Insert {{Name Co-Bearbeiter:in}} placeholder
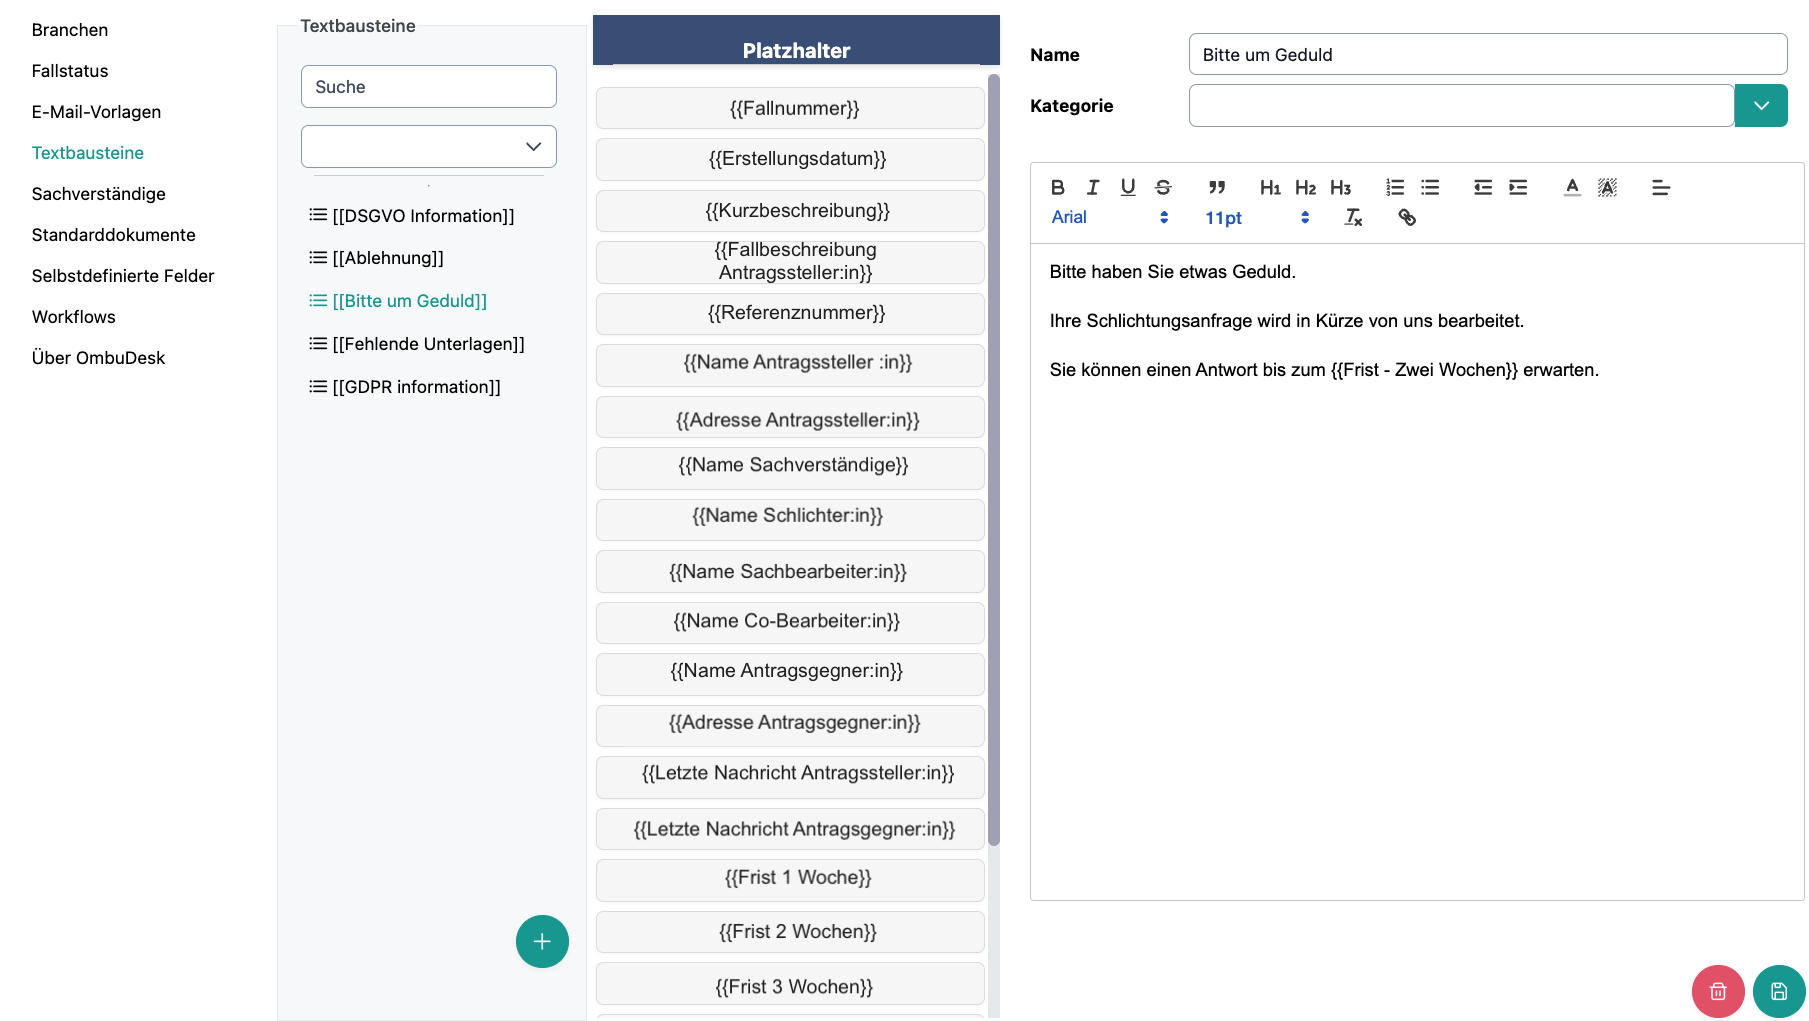The width and height of the screenshot is (1809, 1021). tap(790, 623)
